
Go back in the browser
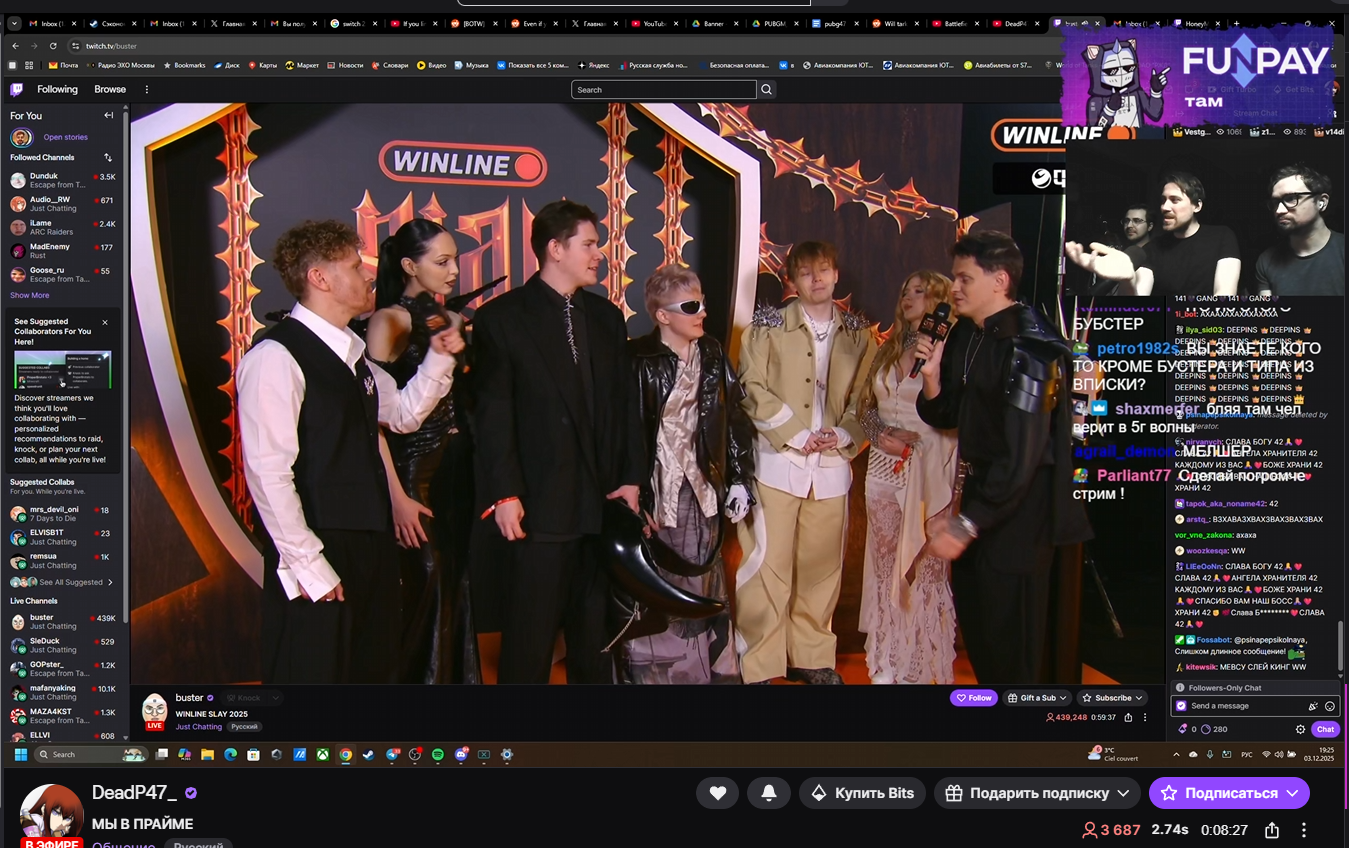coord(15,46)
